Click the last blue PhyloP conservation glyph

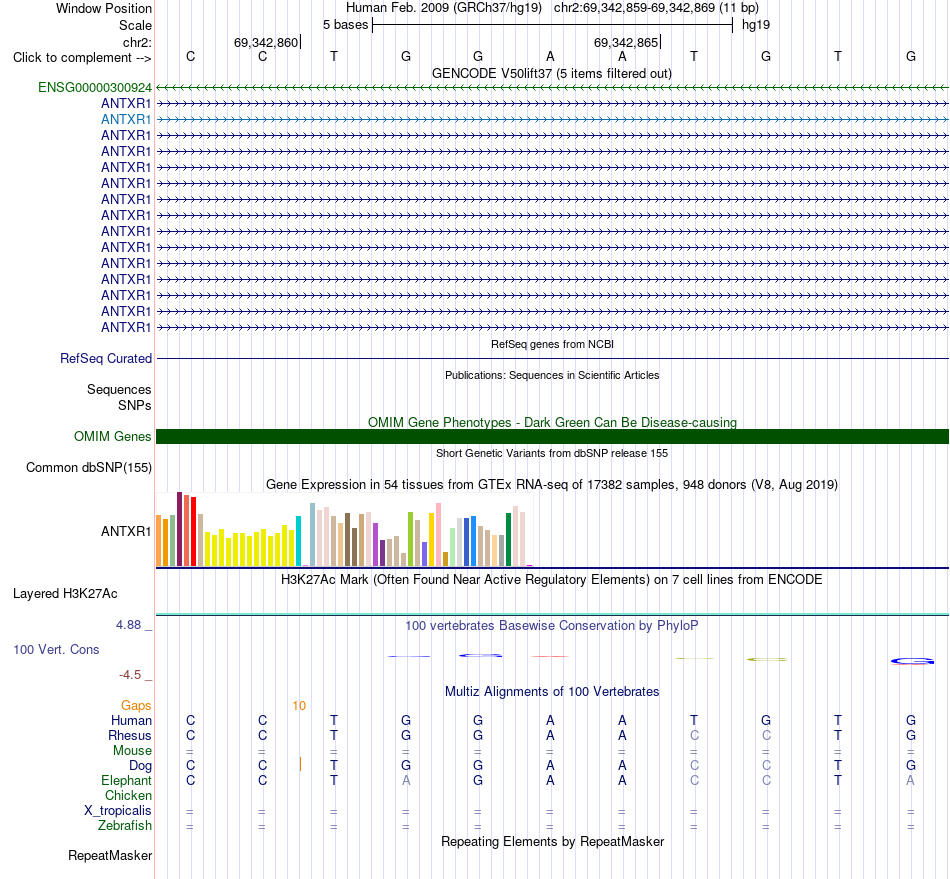[x=912, y=661]
